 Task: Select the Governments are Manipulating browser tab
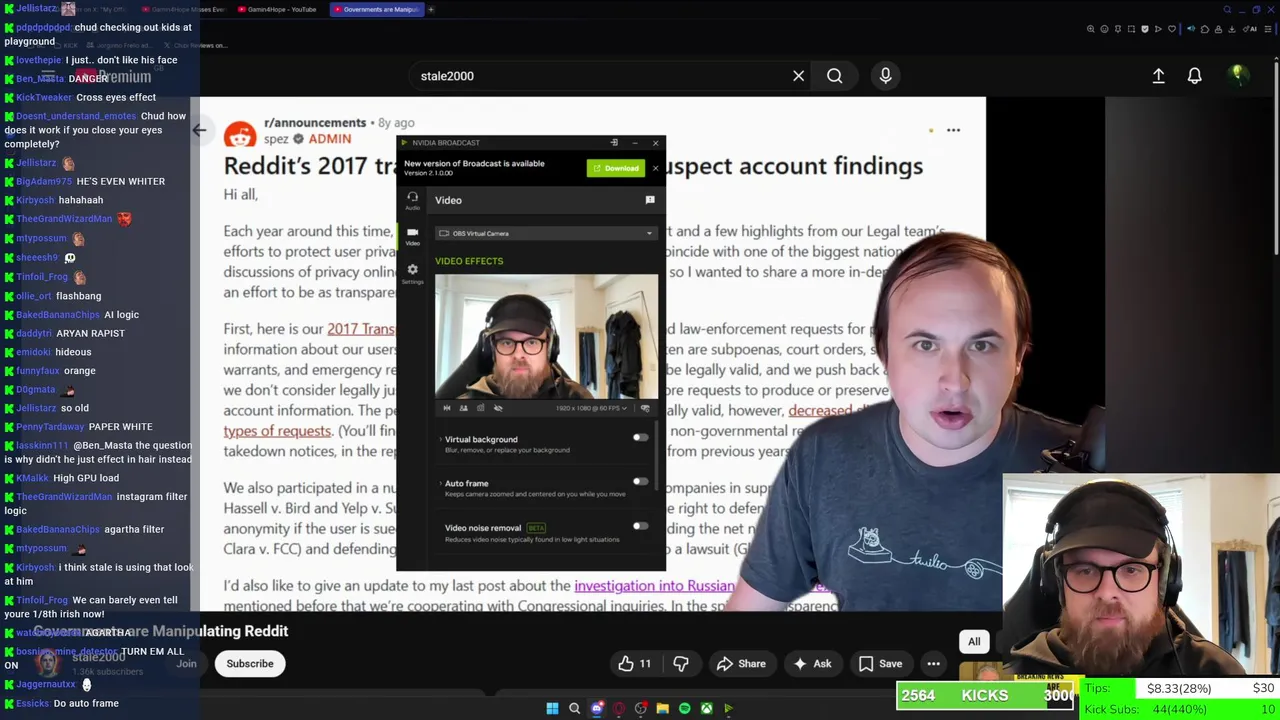point(375,9)
